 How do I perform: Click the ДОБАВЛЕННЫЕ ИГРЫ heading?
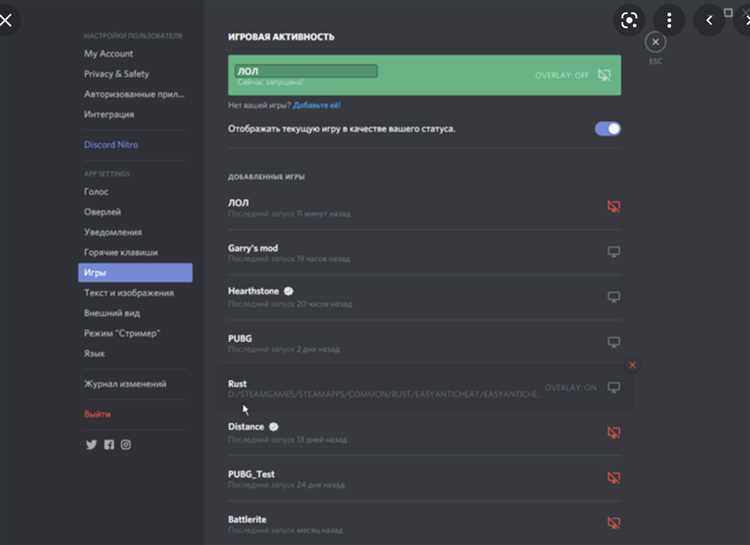pyautogui.click(x=266, y=177)
